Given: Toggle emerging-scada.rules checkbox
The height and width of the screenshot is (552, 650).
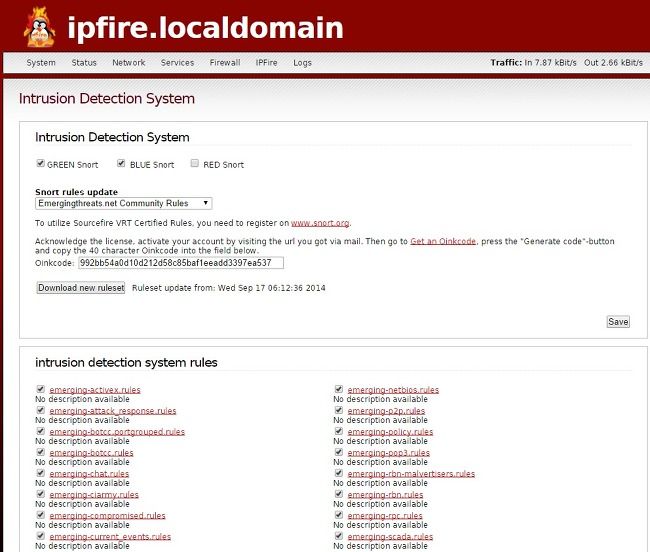Looking at the screenshot, I should [x=339, y=536].
